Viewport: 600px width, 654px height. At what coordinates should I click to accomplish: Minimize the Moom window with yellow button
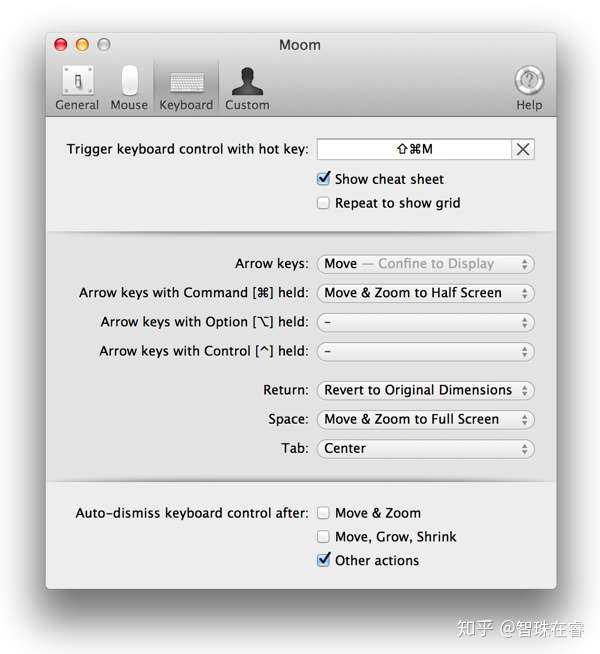pyautogui.click(x=82, y=45)
